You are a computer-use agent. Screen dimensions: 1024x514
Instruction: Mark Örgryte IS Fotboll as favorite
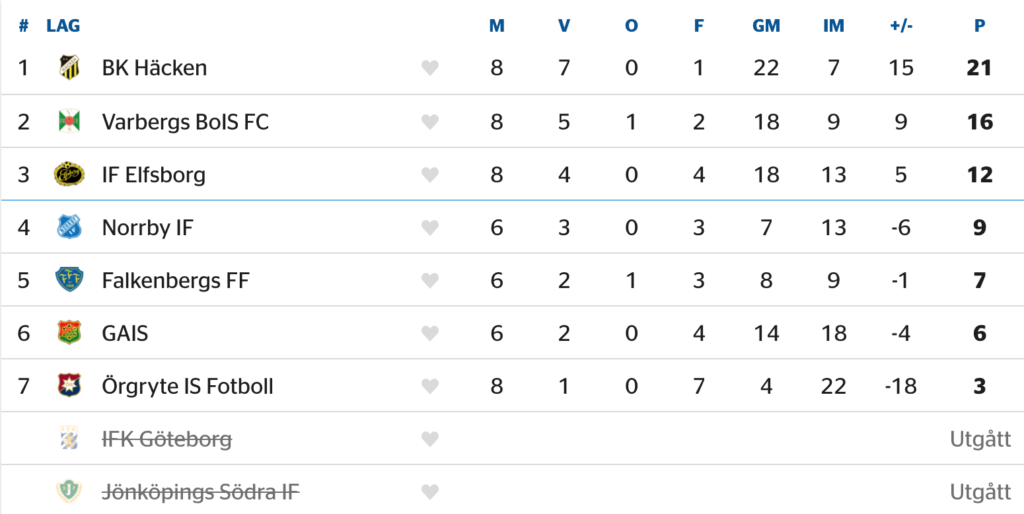click(430, 386)
